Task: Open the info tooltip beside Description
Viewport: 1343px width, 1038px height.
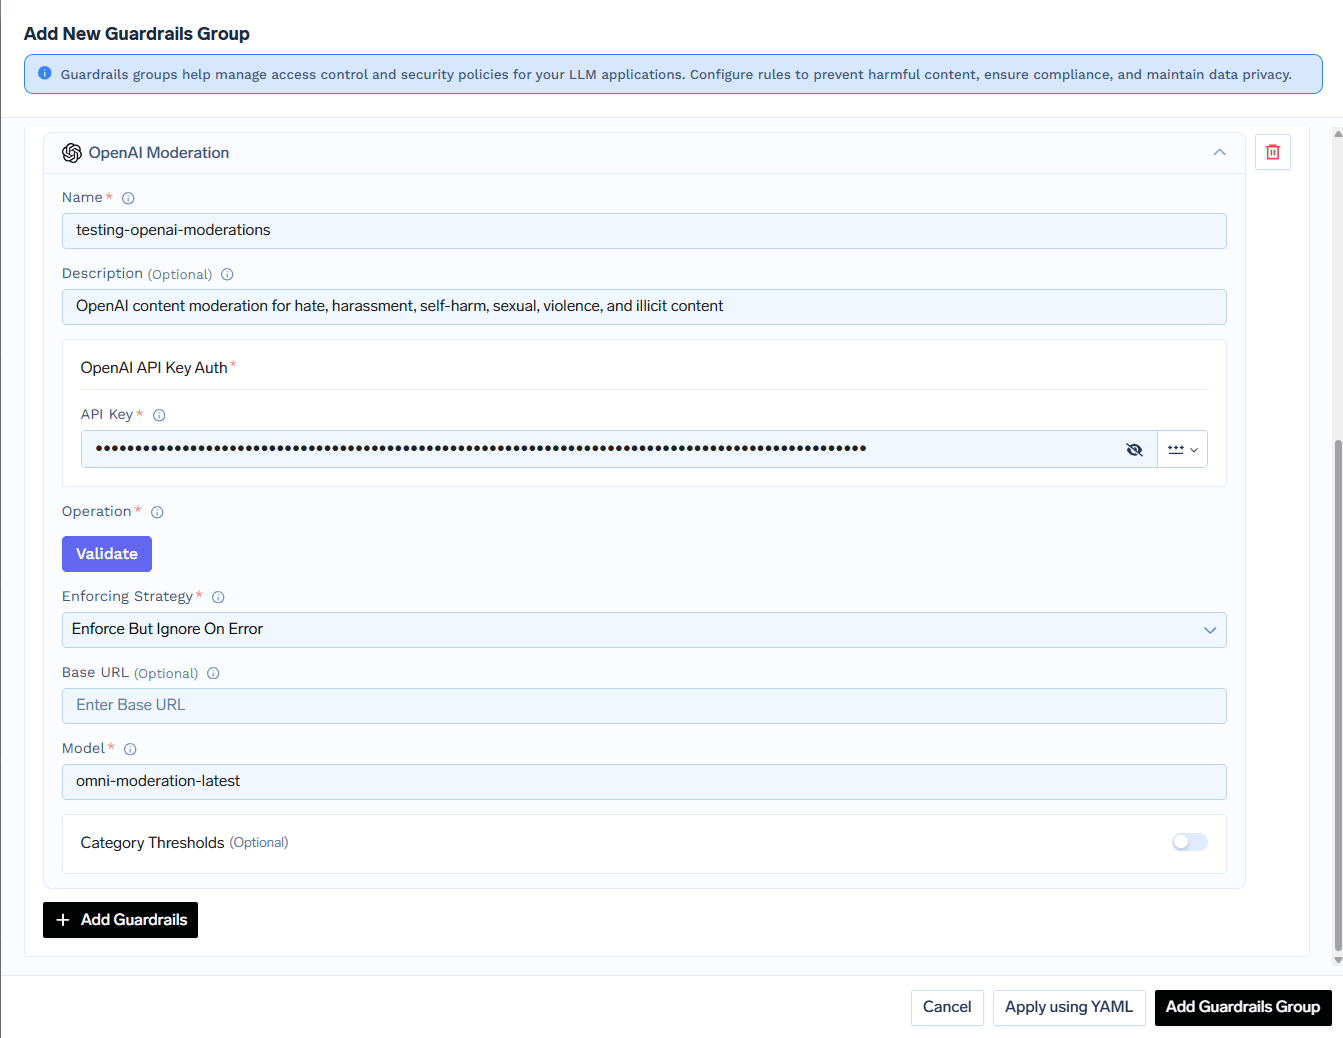Action: pos(227,274)
